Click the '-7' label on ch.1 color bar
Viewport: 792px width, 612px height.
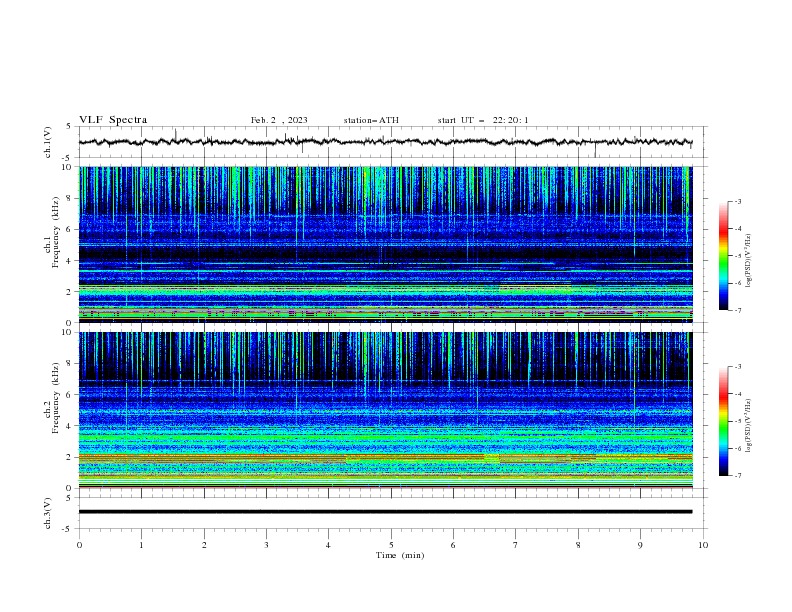click(x=737, y=310)
